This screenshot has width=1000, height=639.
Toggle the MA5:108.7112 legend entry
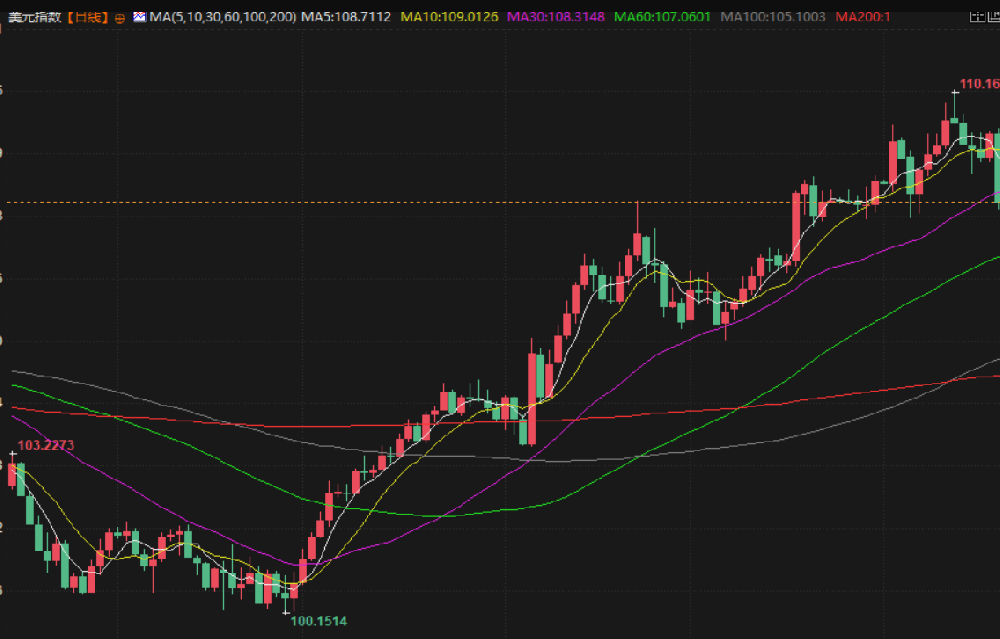(346, 17)
